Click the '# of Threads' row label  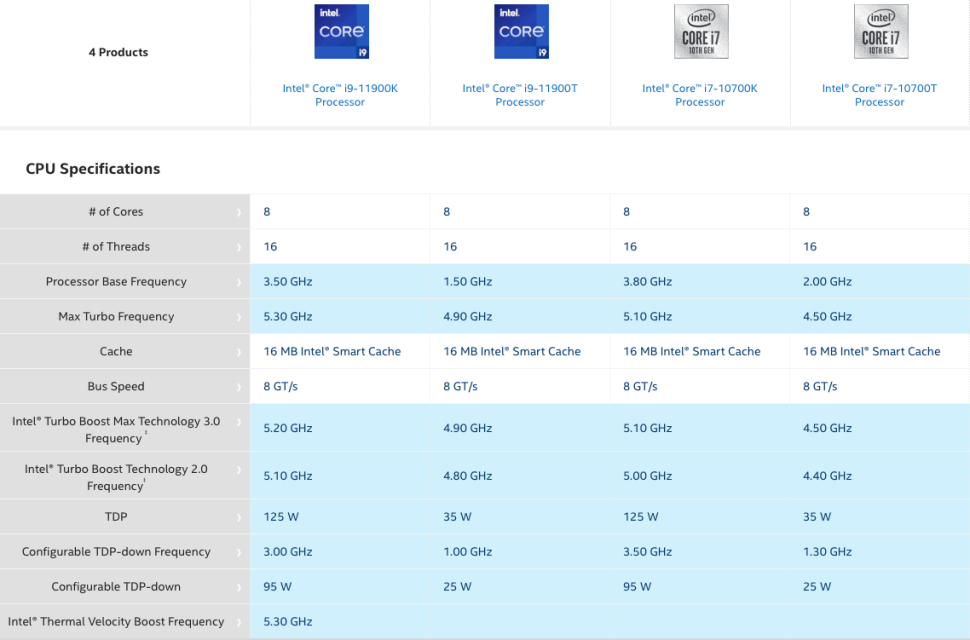[x=116, y=246]
